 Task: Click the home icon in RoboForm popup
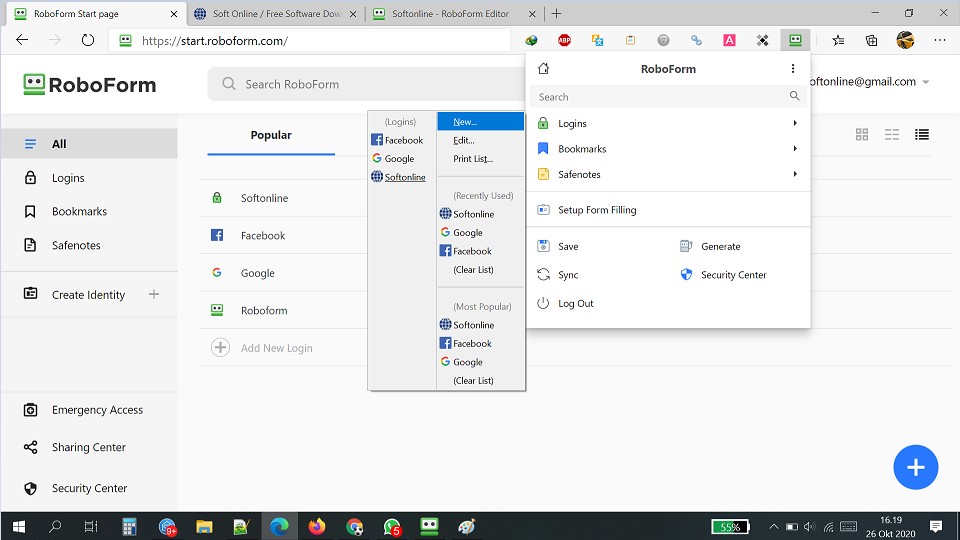[544, 69]
